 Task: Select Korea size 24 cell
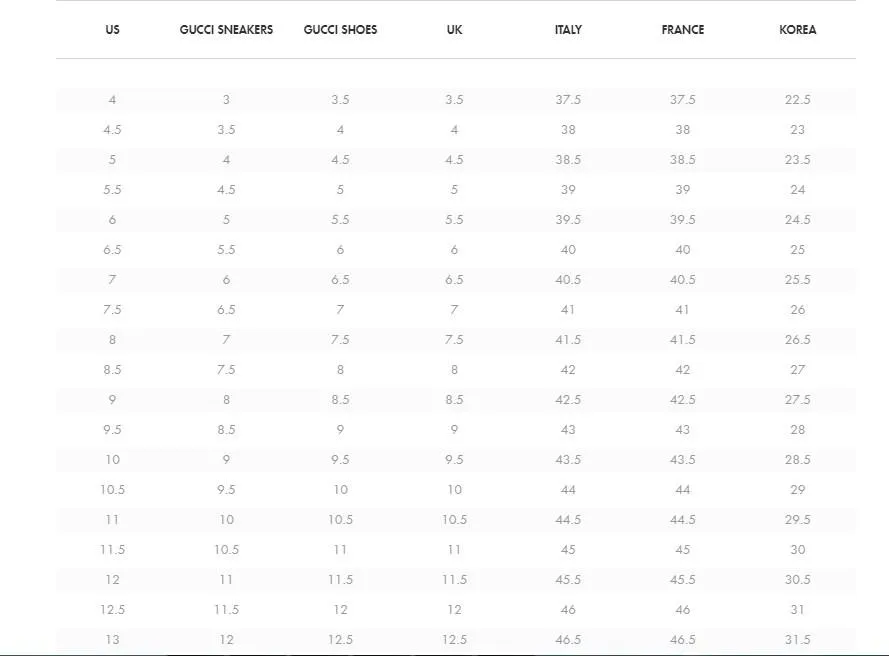[797, 189]
